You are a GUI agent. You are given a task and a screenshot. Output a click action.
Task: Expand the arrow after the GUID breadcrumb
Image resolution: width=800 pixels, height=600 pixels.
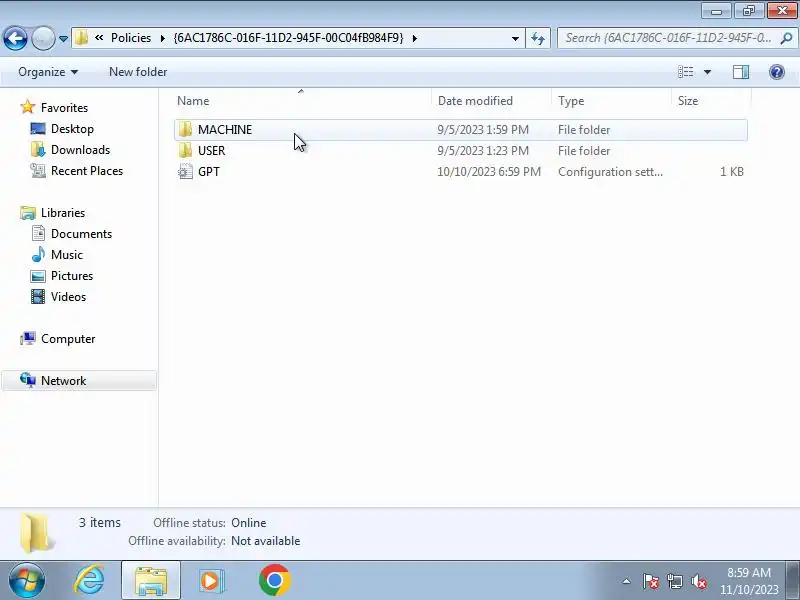pyautogui.click(x=414, y=38)
